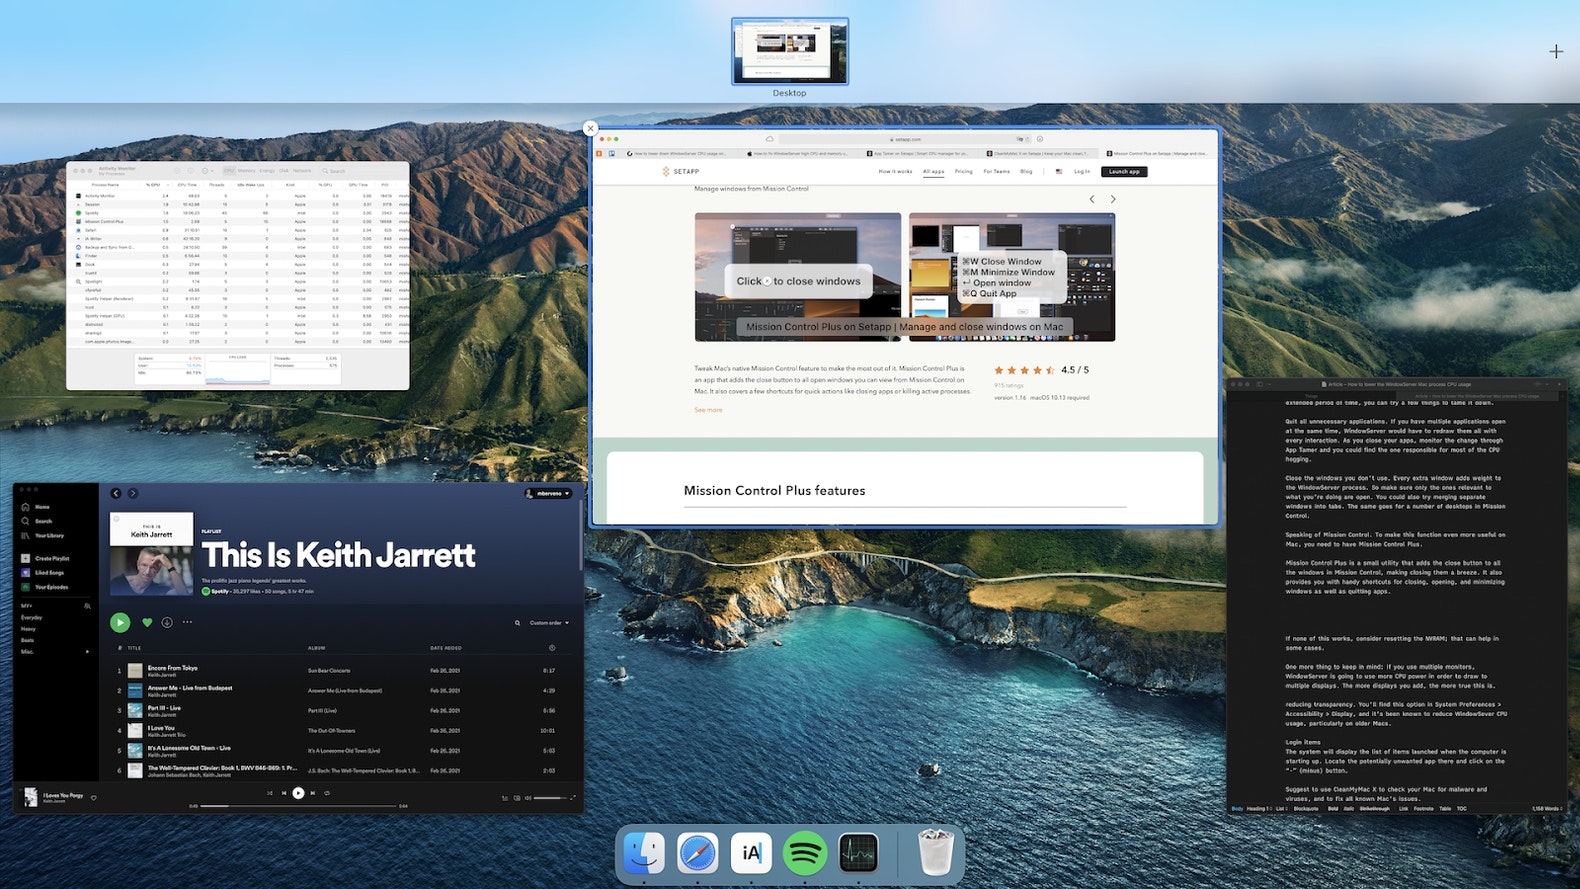Select Heavy playlist in Spotify sidebar

click(28, 629)
